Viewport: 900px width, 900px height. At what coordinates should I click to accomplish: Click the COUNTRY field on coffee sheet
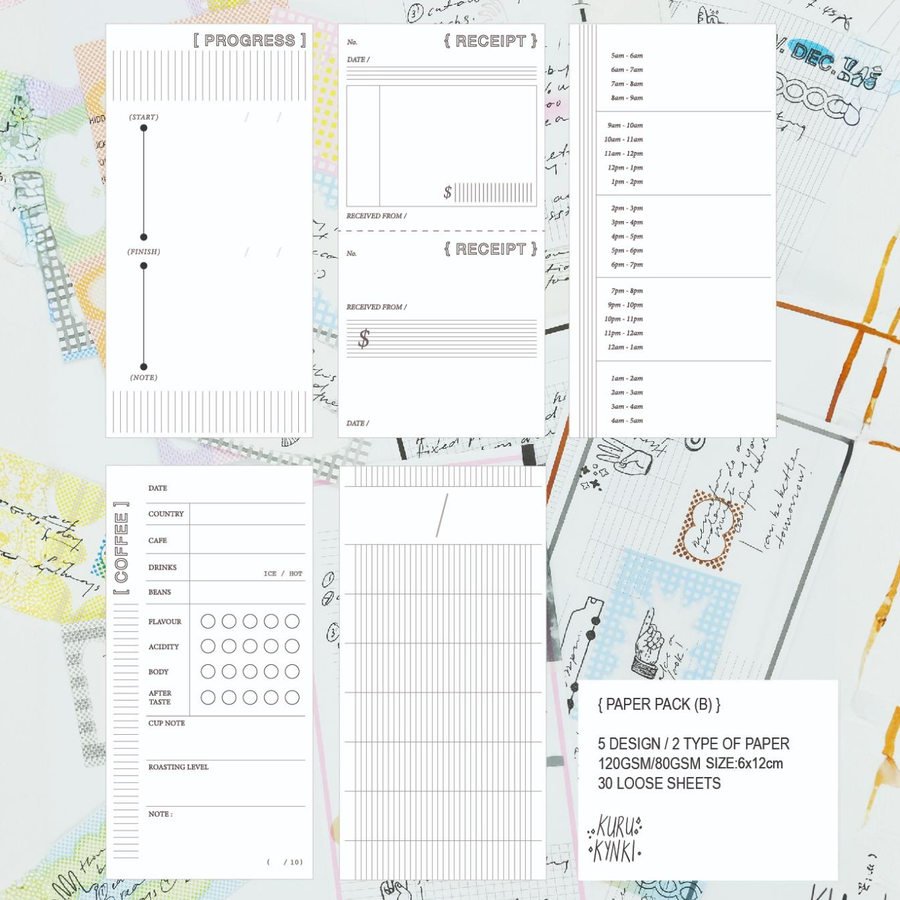[247, 514]
